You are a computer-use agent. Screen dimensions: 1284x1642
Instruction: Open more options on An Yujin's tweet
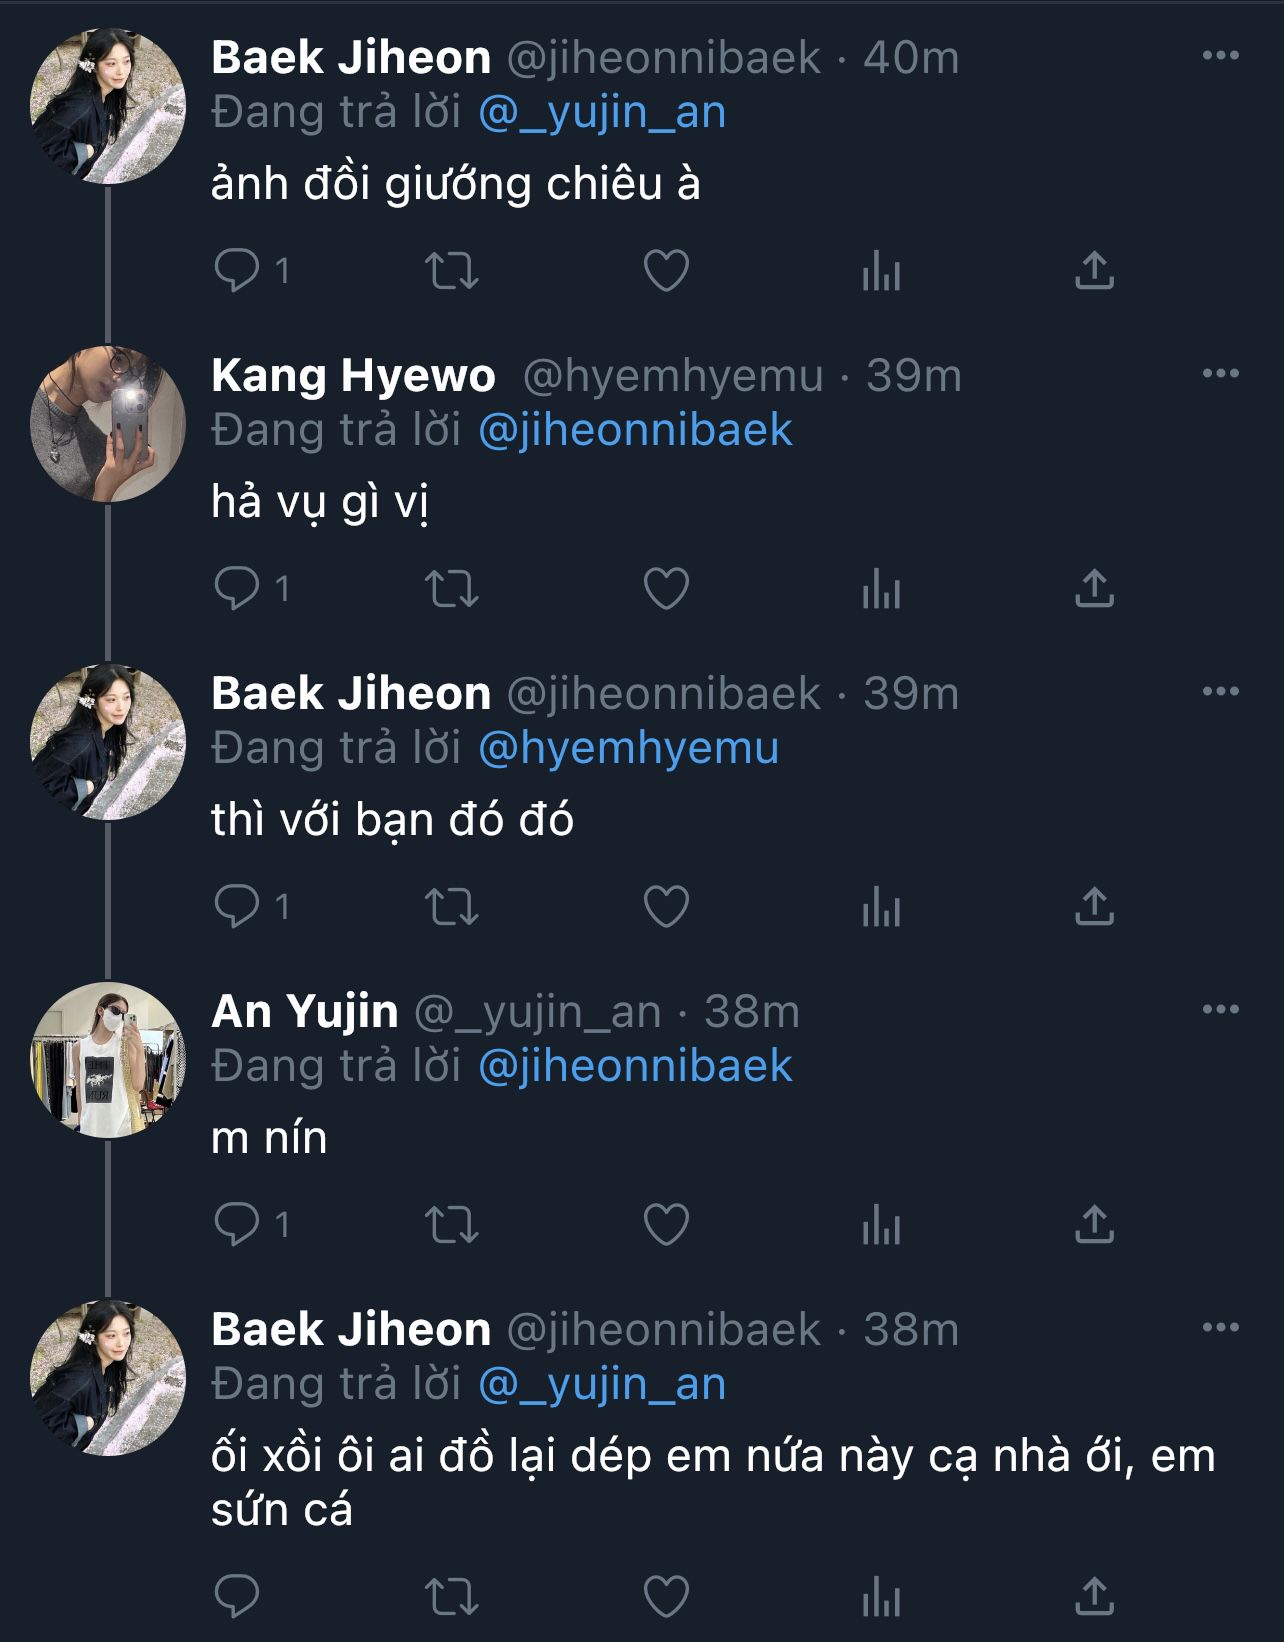(x=1220, y=1010)
